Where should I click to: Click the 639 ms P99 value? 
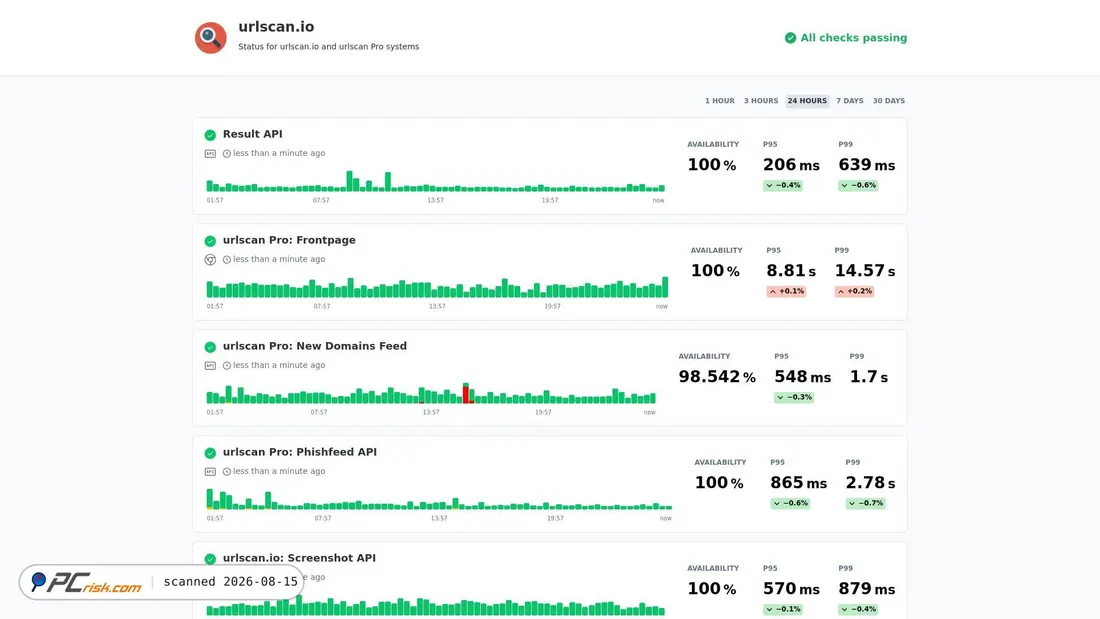867,165
